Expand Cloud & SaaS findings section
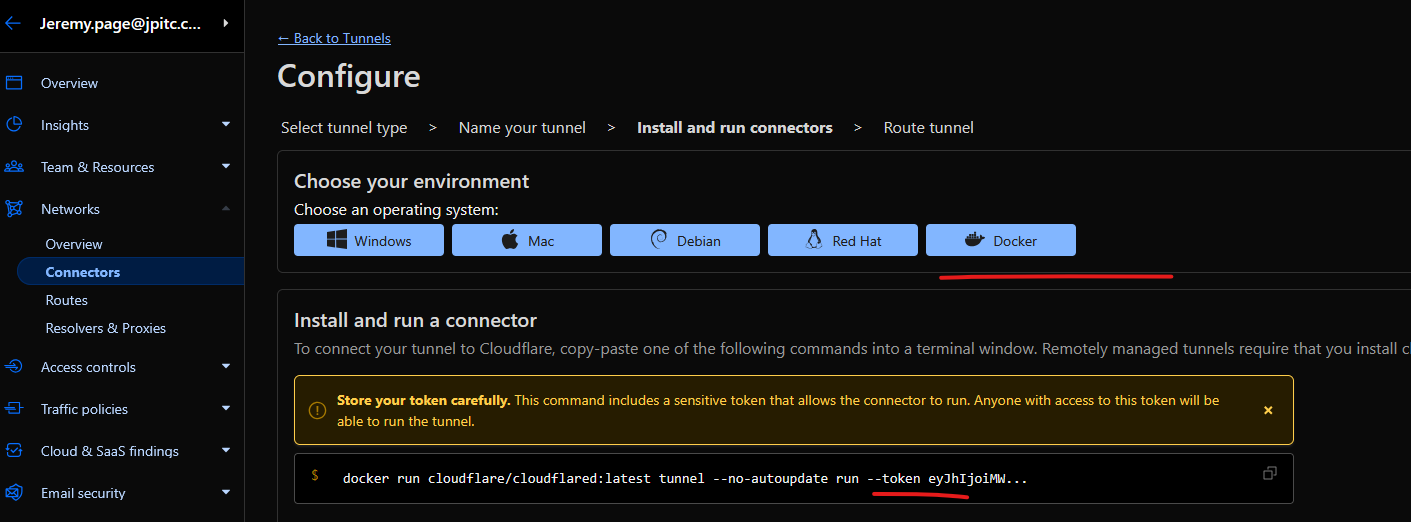This screenshot has width=1411, height=522. pos(226,451)
